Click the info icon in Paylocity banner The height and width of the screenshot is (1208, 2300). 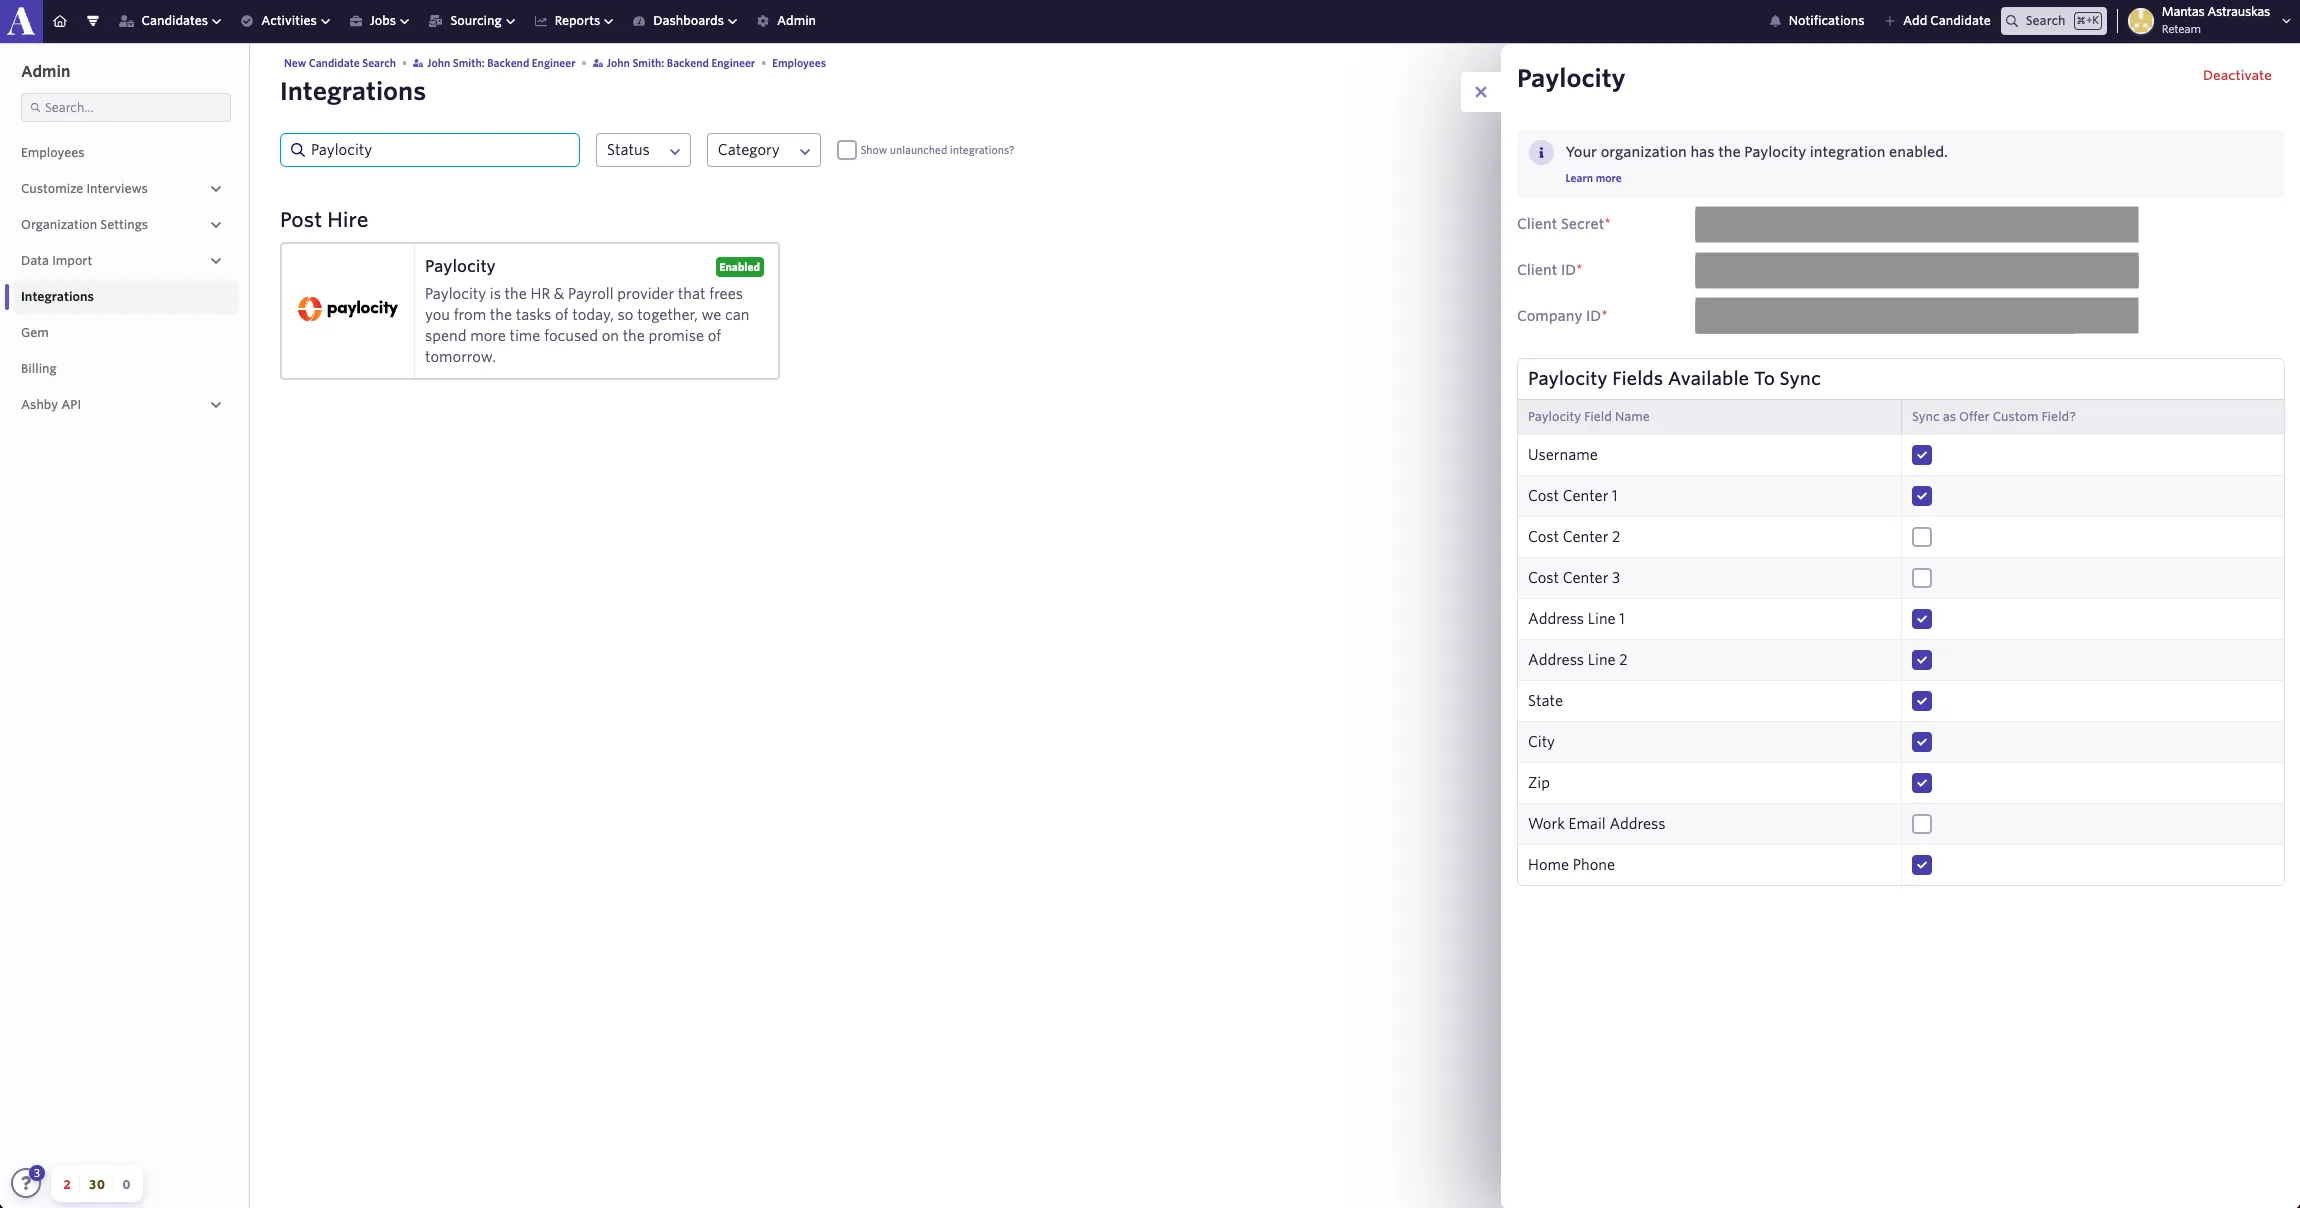1541,152
